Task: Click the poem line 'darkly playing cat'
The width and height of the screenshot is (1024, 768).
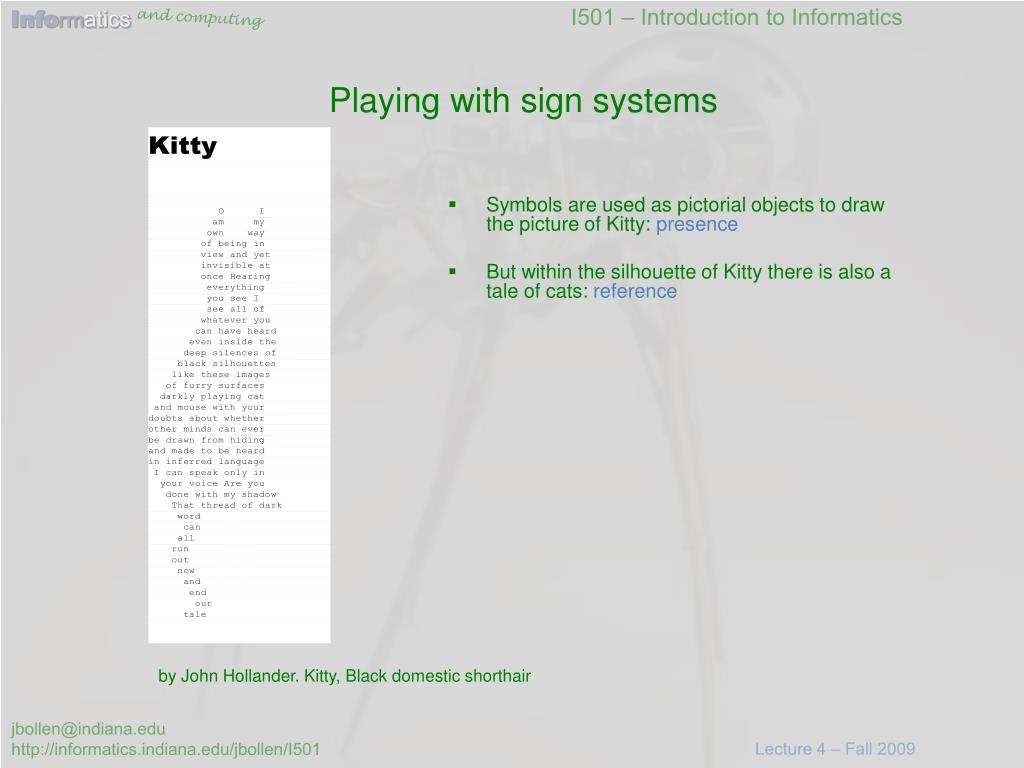Action: coord(212,396)
